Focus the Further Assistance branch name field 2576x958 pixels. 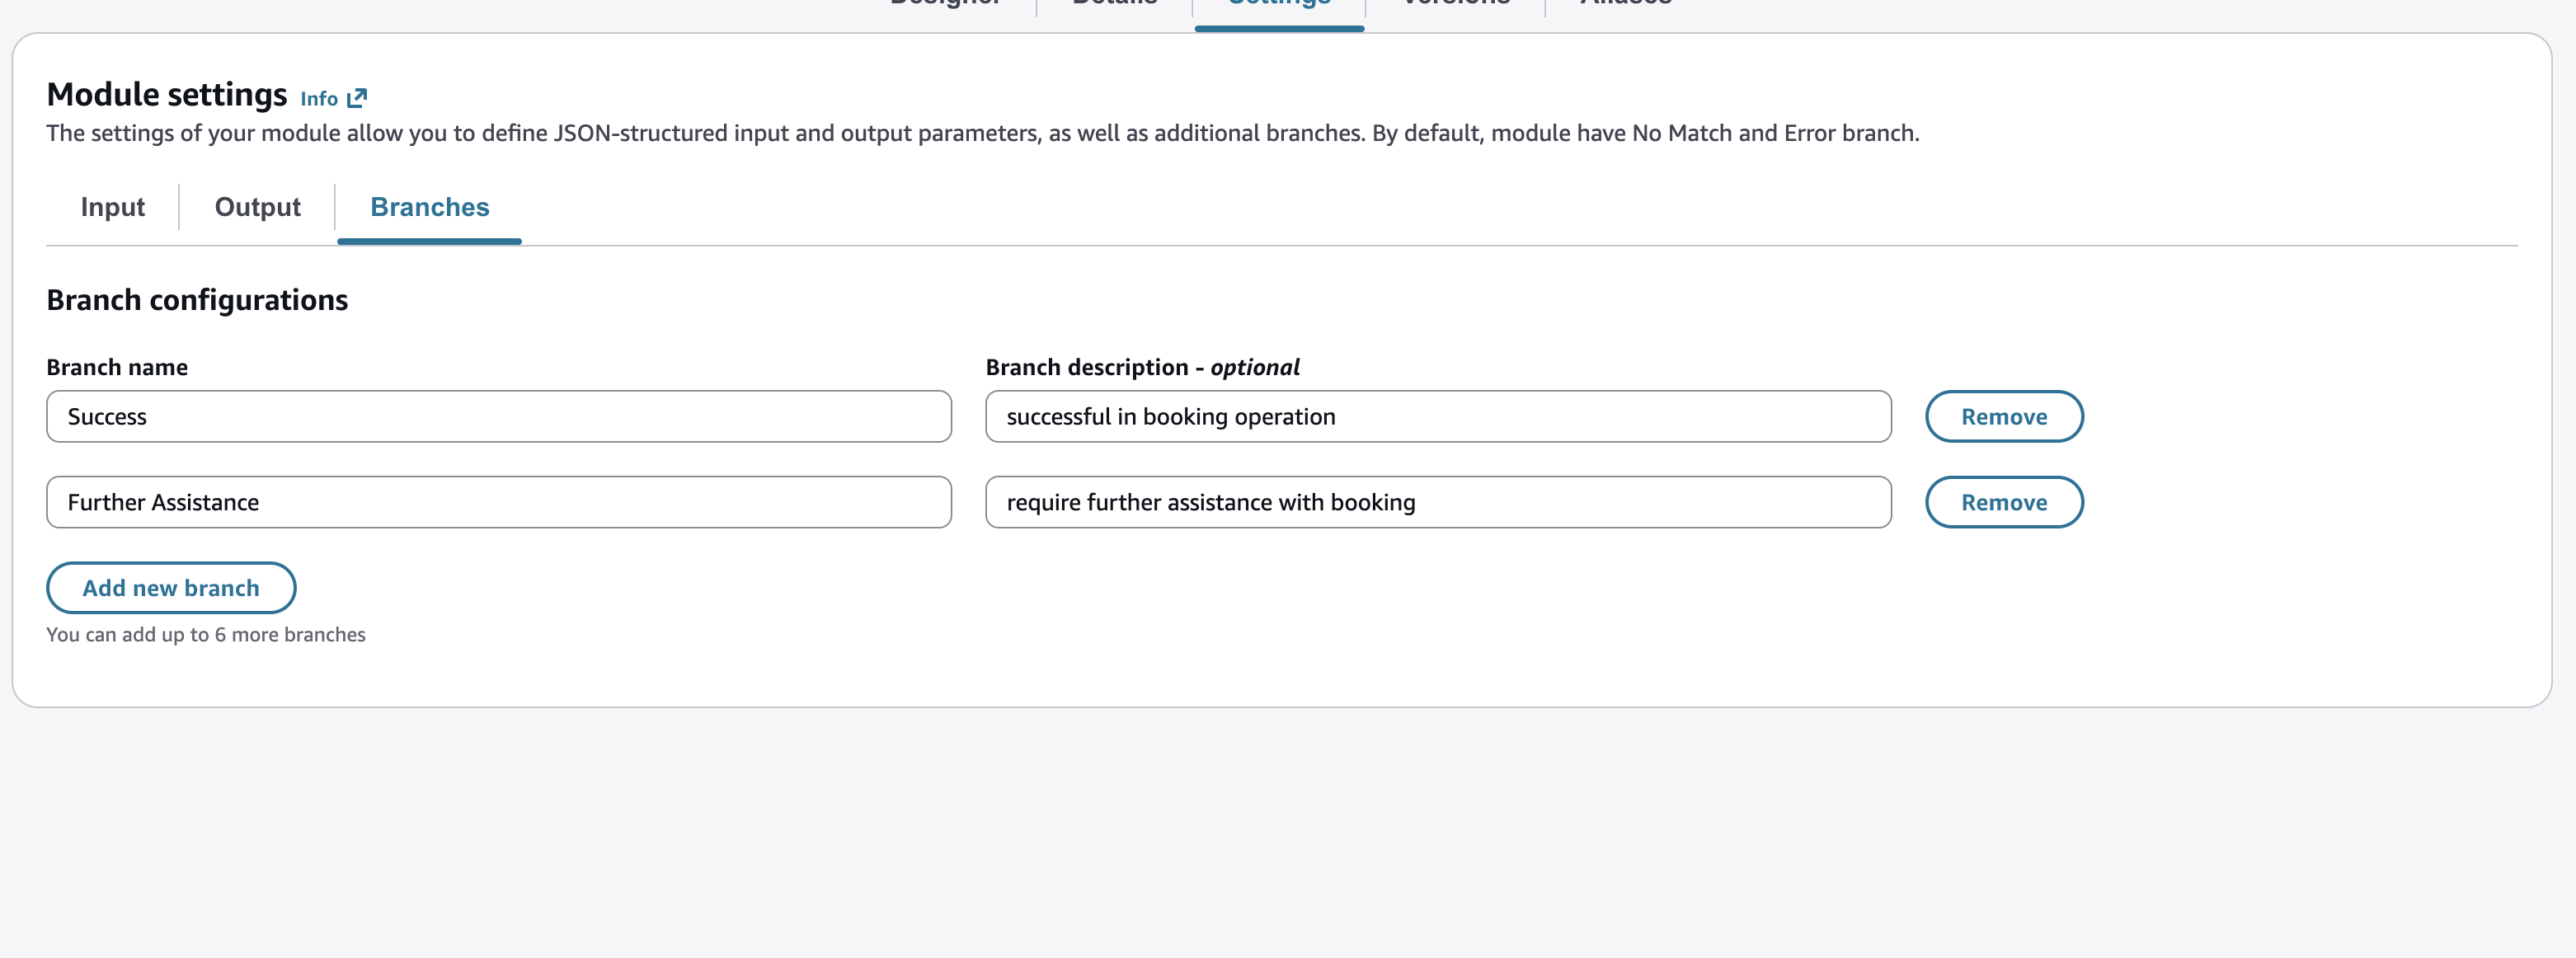pos(498,502)
